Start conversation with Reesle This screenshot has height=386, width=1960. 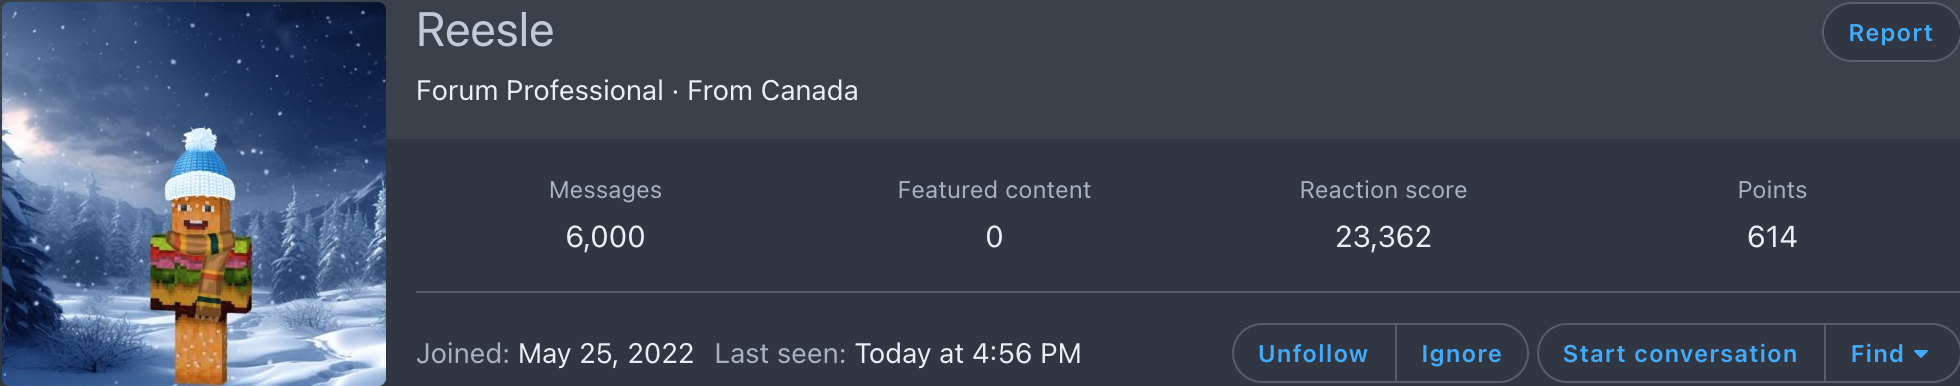[1680, 354]
